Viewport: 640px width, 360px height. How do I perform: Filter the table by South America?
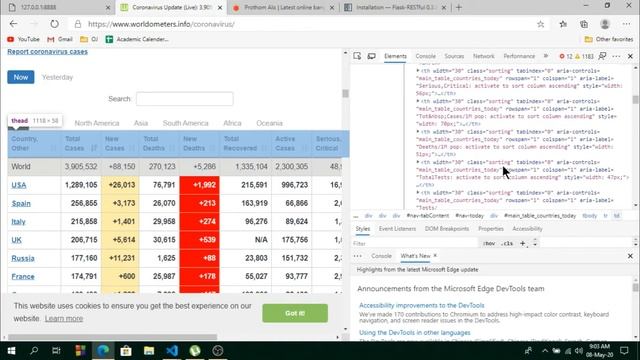(x=185, y=123)
